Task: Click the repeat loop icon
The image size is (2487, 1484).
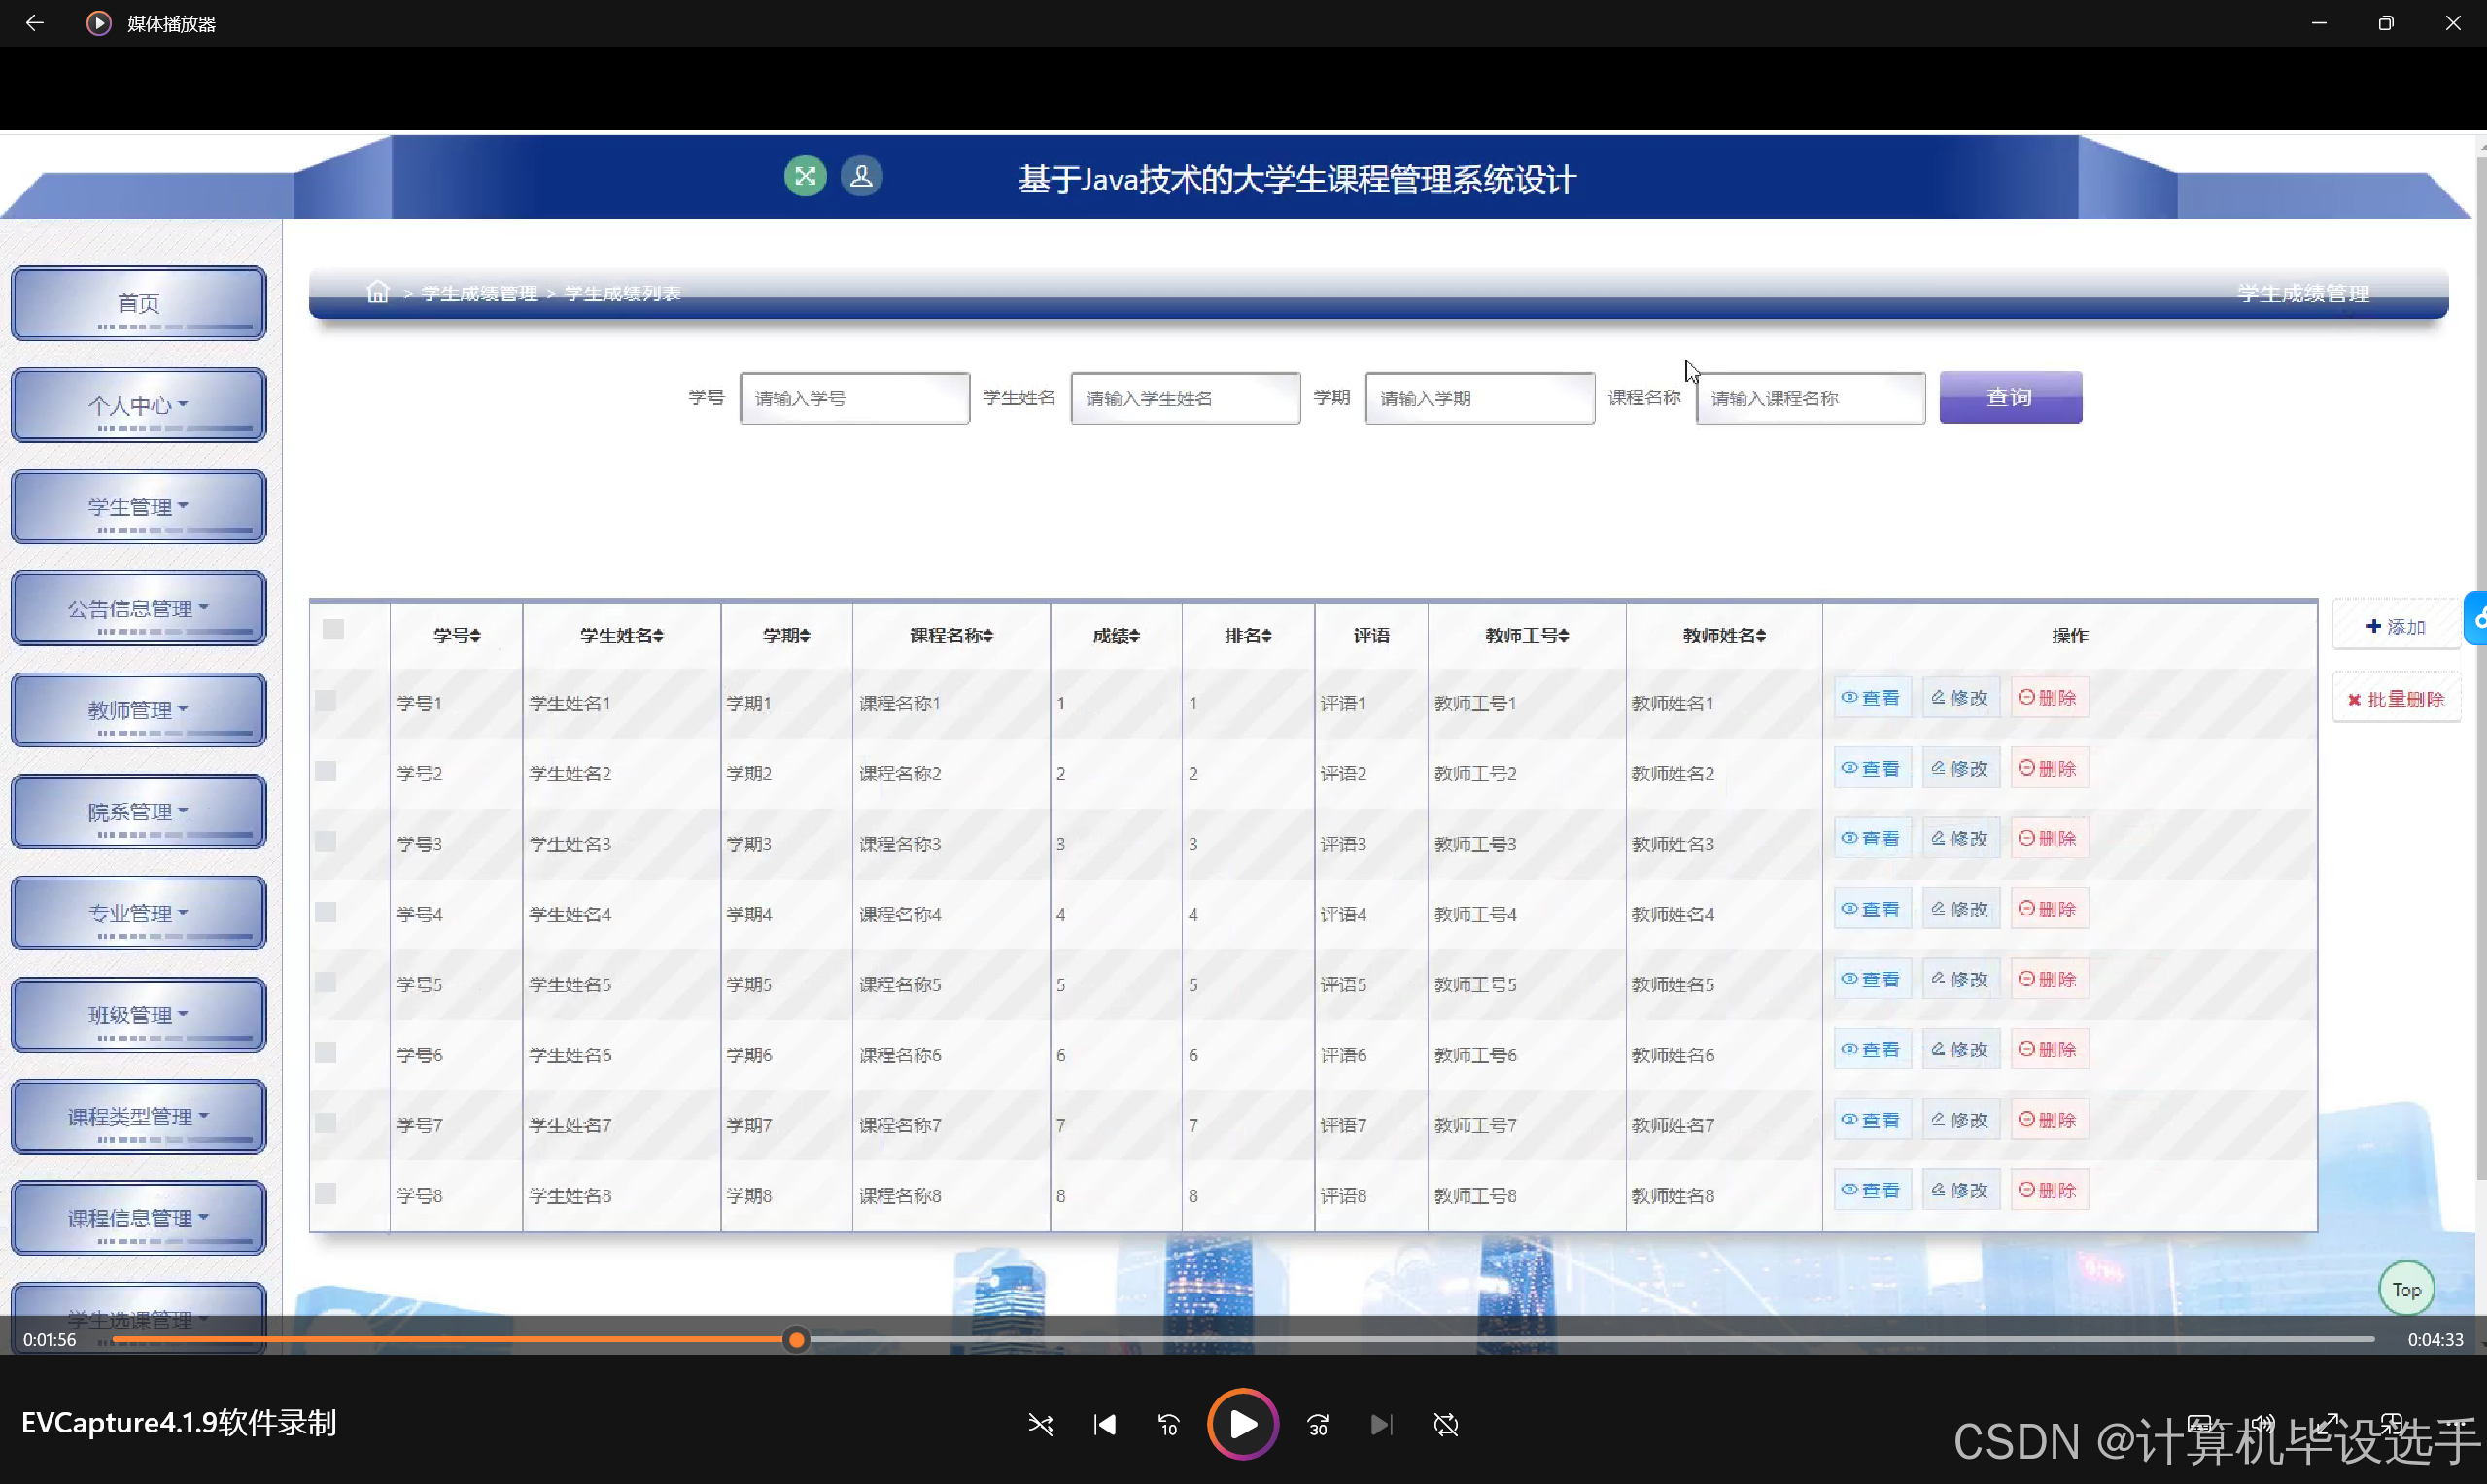Action: [1446, 1424]
